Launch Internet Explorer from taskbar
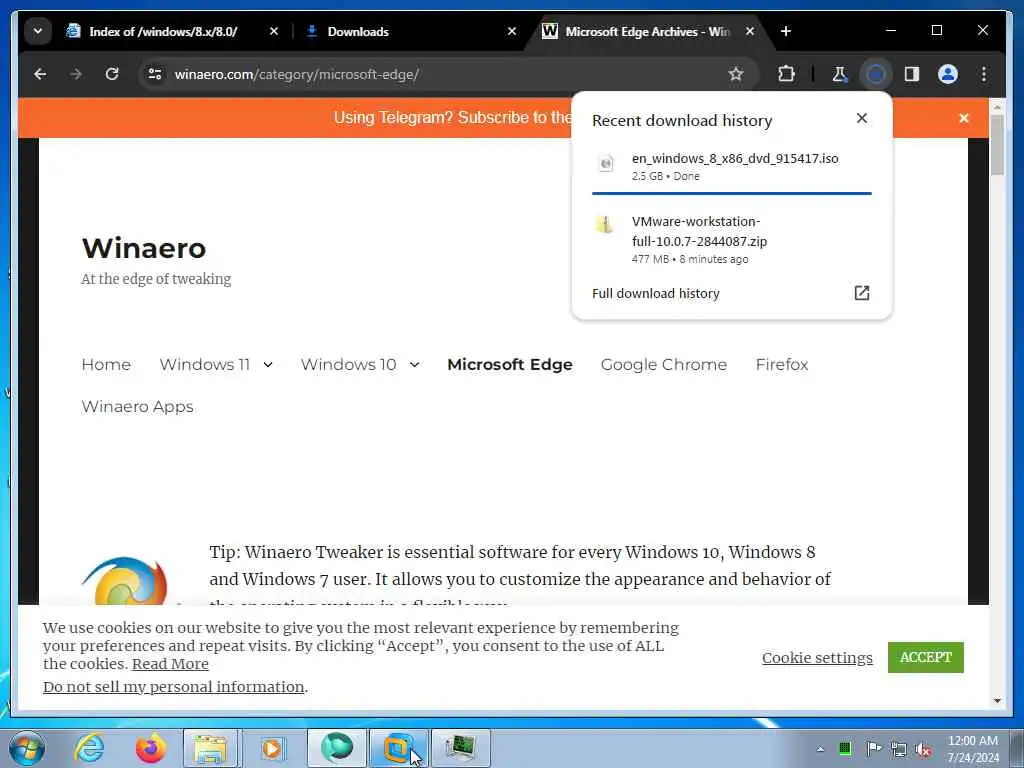 coord(89,748)
